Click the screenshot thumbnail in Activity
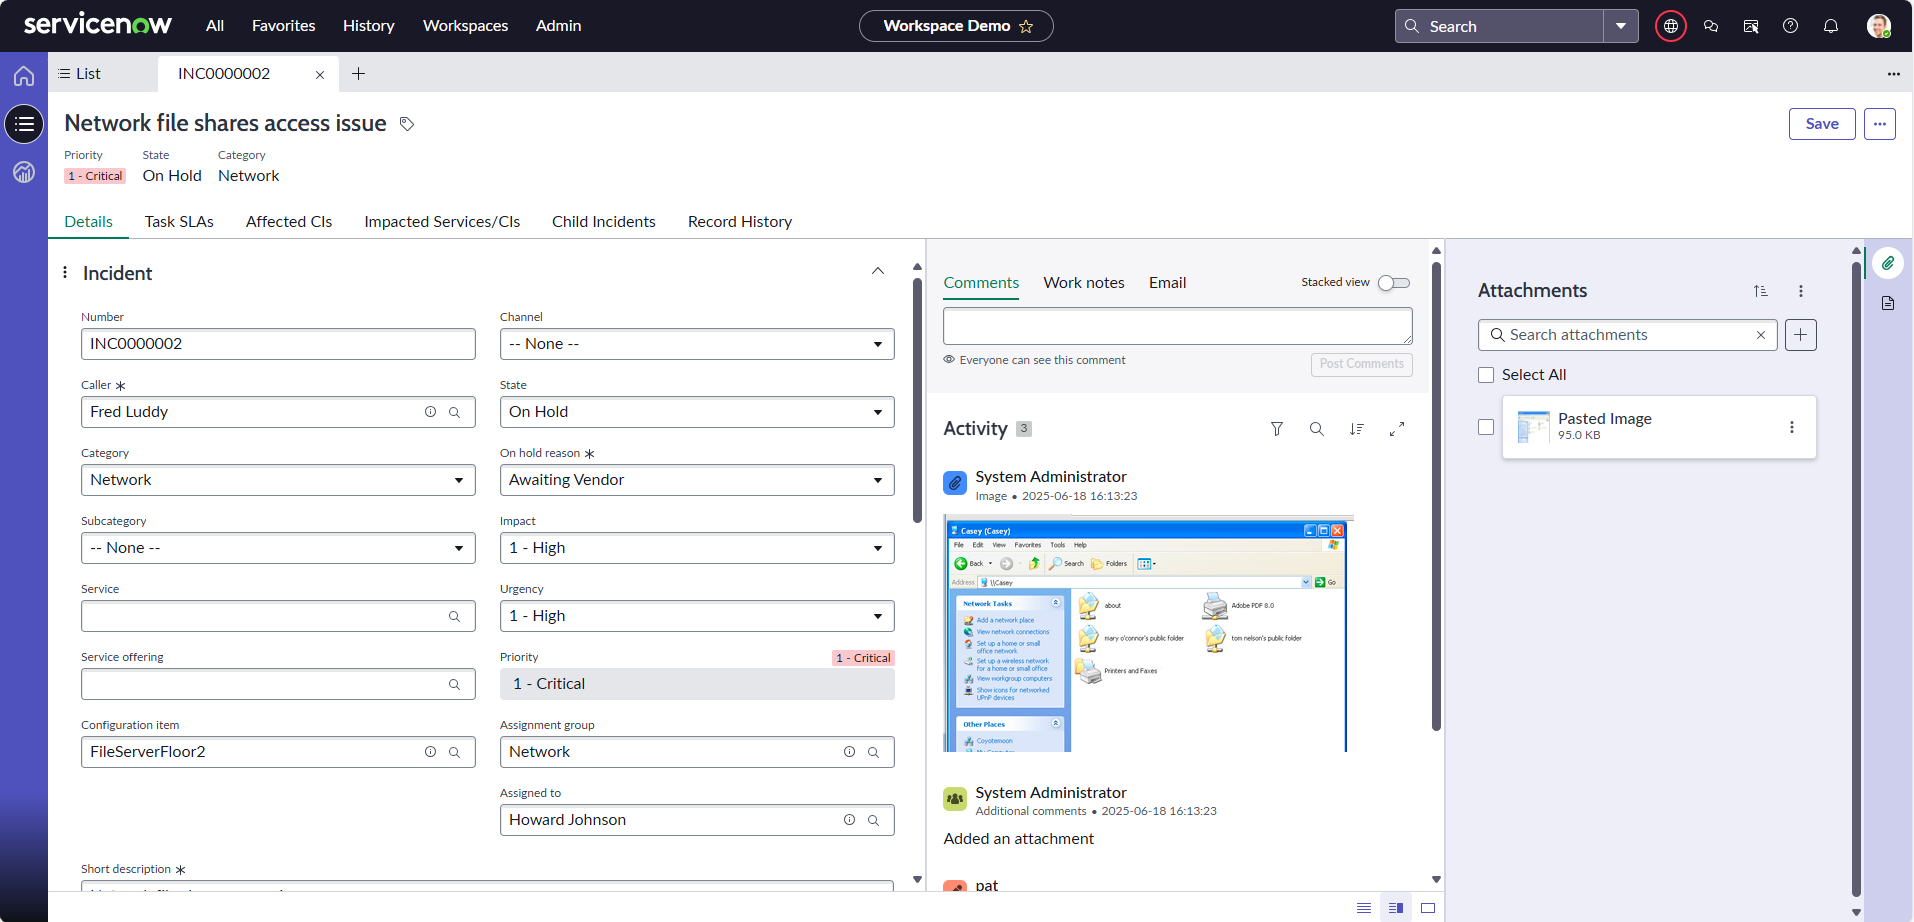 pyautogui.click(x=1146, y=634)
